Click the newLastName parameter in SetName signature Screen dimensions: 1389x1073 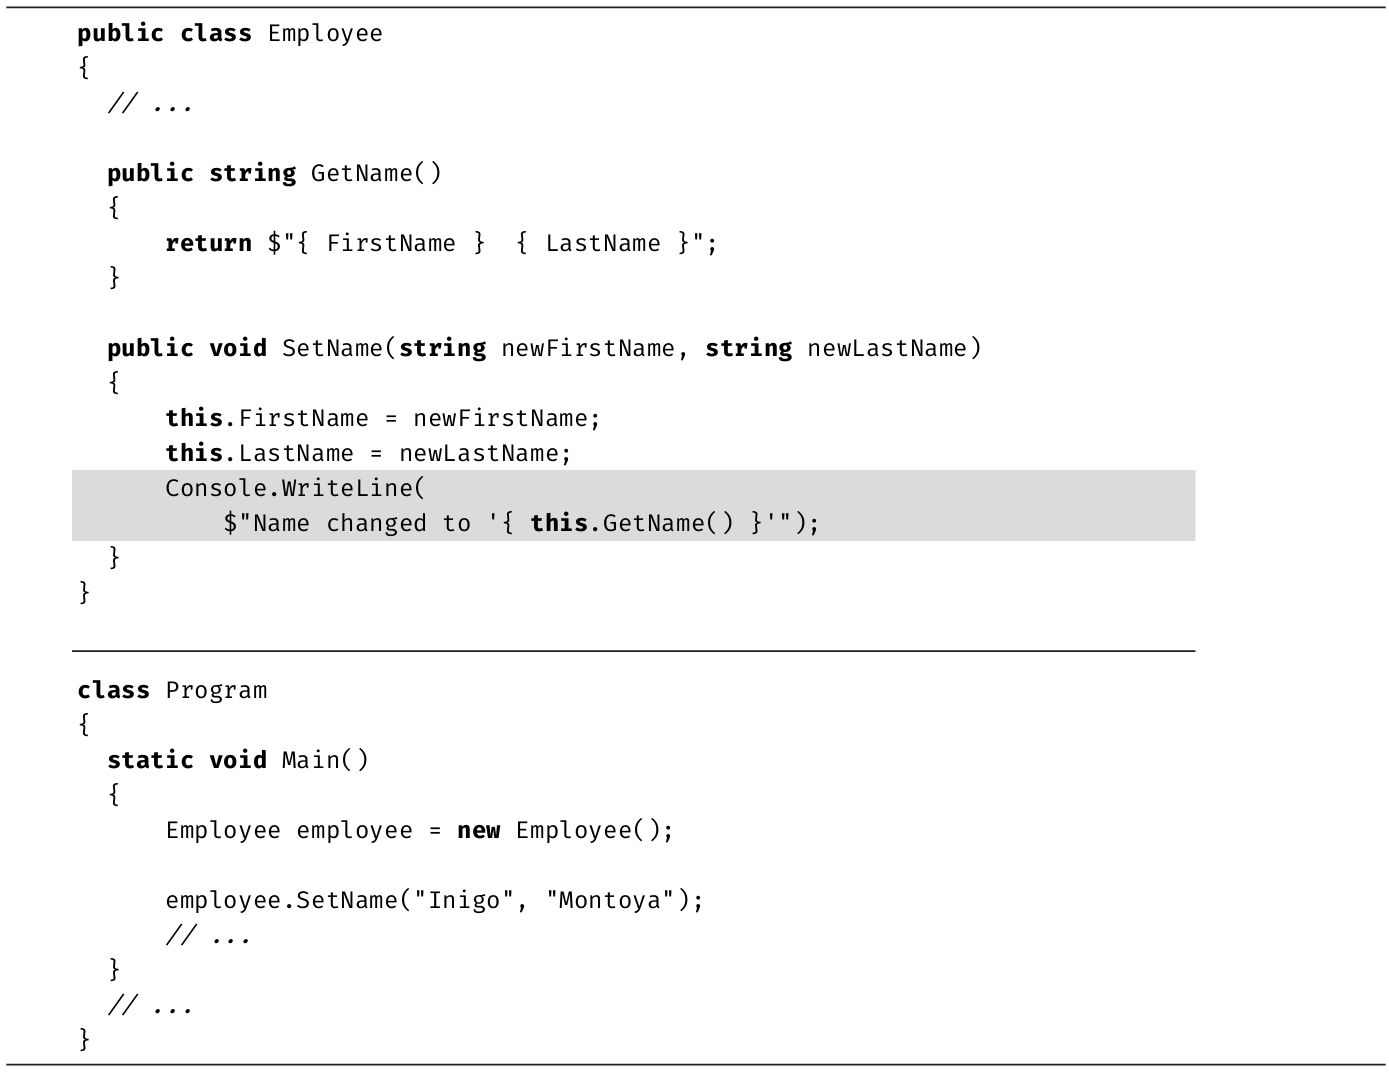887,349
